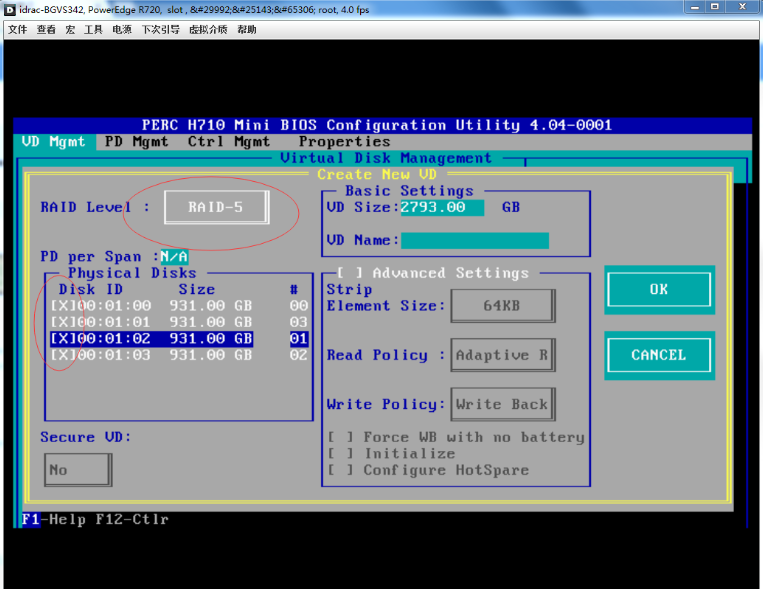Switch to the Ctrl Mgmt tab

pos(229,142)
